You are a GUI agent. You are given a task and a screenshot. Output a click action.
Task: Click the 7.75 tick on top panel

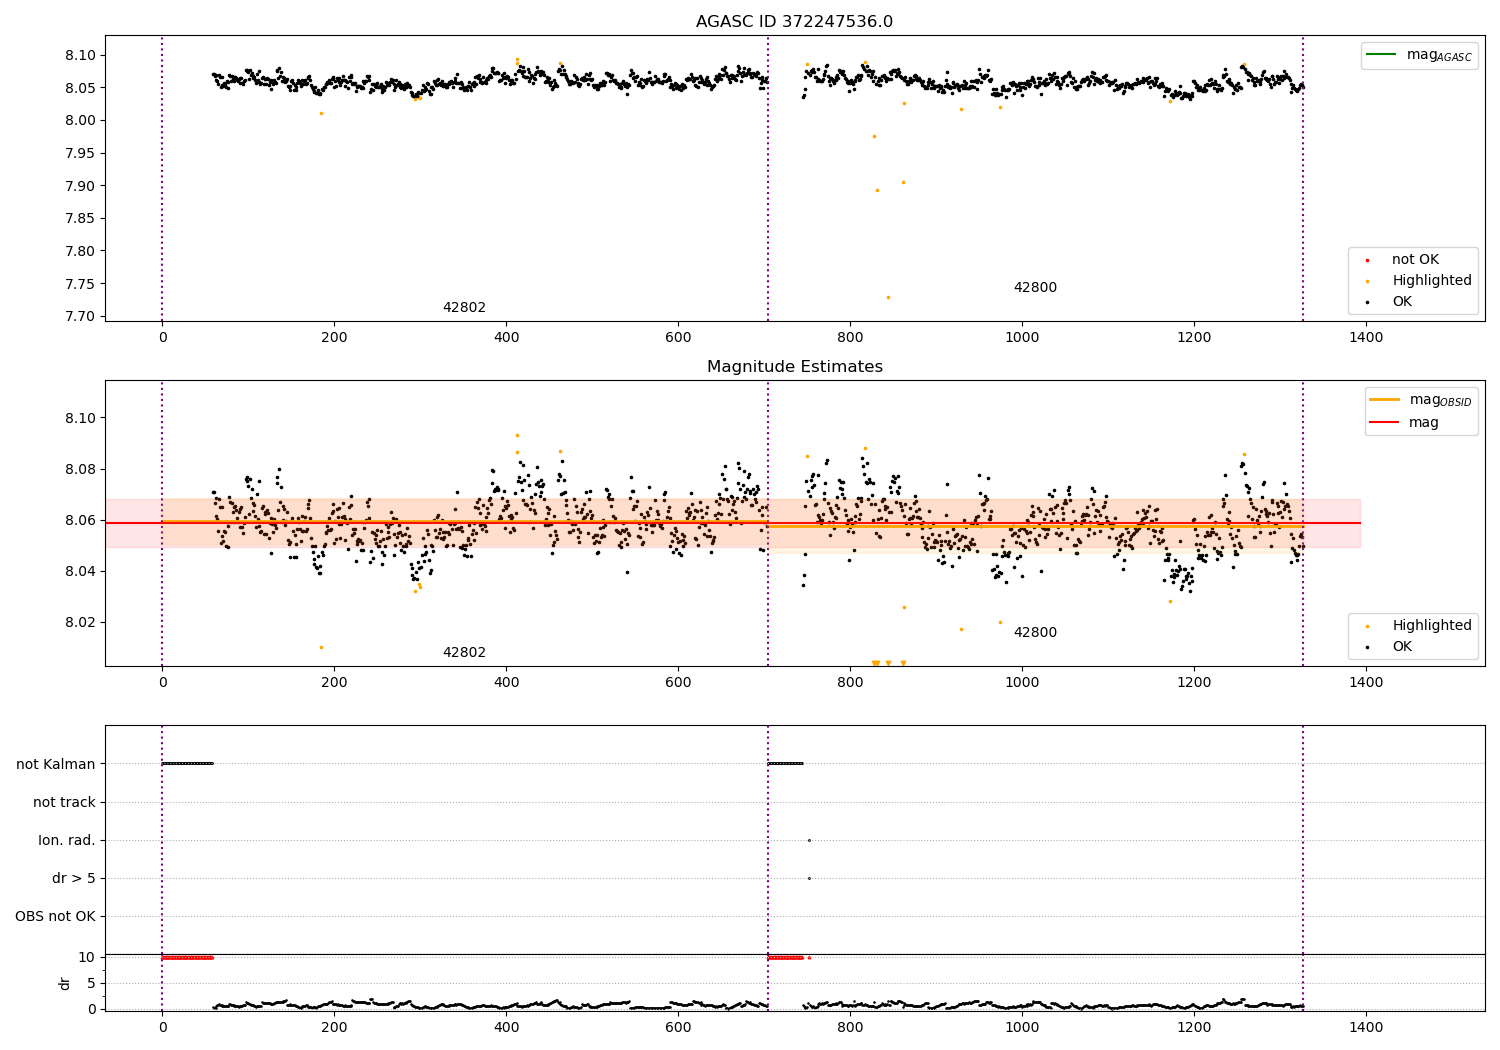click(x=80, y=284)
